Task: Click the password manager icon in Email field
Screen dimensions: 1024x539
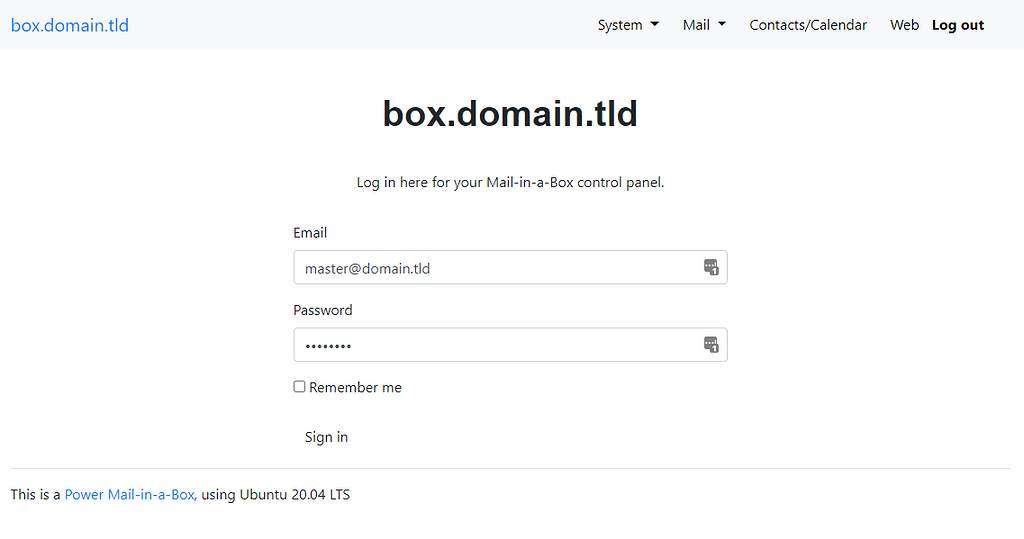Action: point(711,267)
